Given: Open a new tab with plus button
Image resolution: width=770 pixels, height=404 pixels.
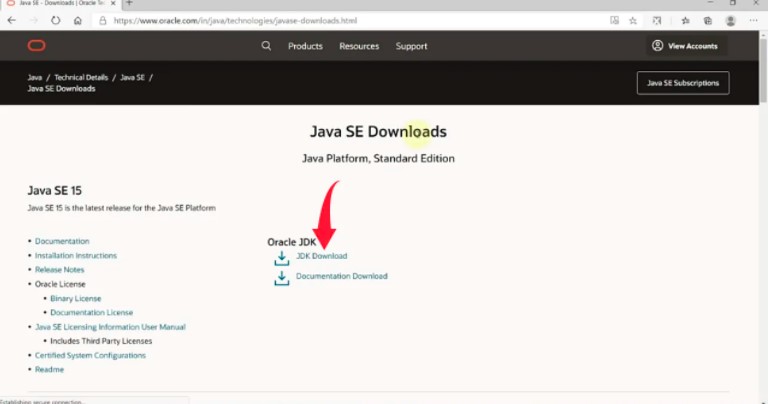Looking at the screenshot, I should pyautogui.click(x=129, y=4).
